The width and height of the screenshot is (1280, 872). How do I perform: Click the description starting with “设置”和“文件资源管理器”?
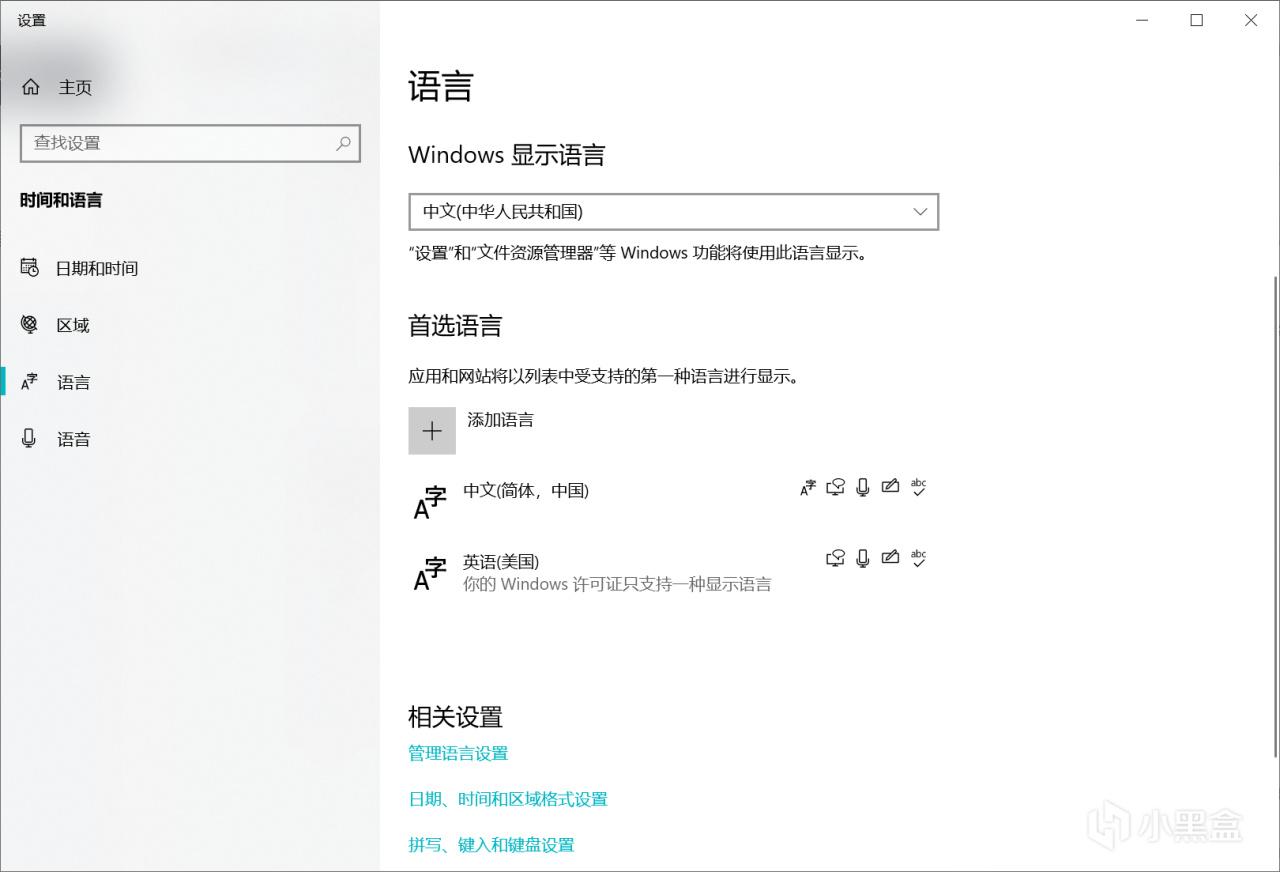[x=639, y=253]
